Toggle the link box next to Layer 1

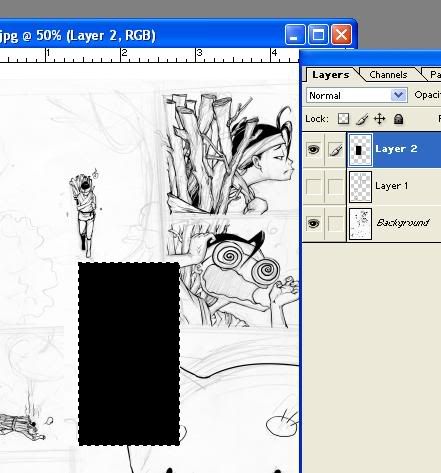click(335, 186)
